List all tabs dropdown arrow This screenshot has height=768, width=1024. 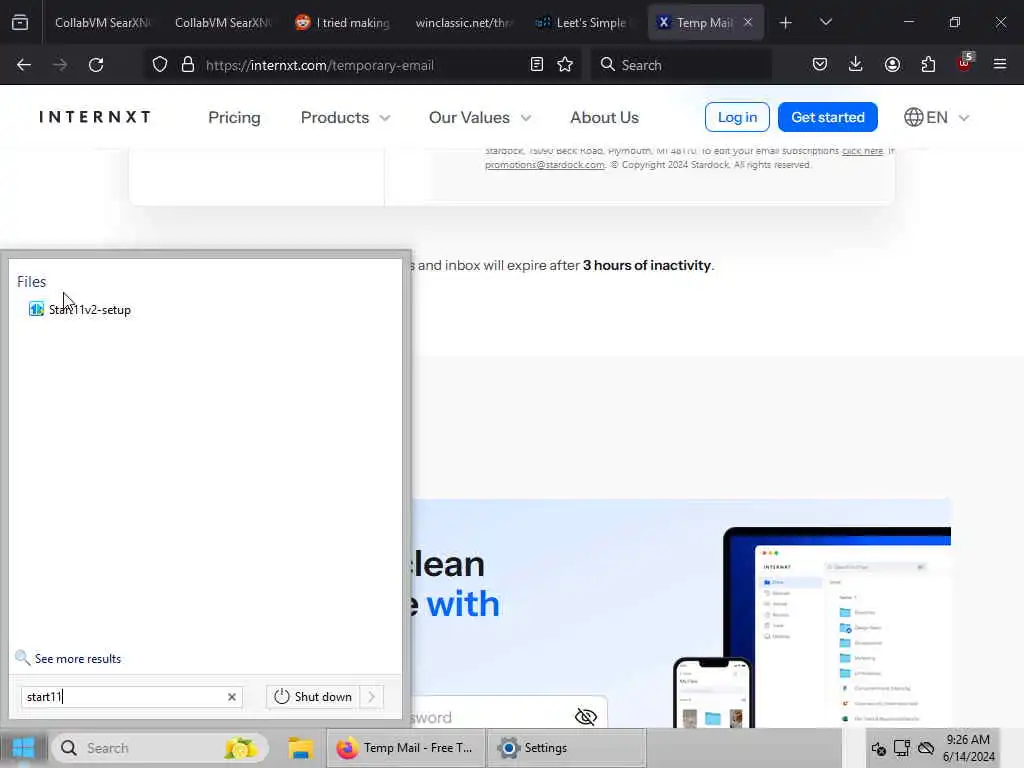tap(825, 22)
